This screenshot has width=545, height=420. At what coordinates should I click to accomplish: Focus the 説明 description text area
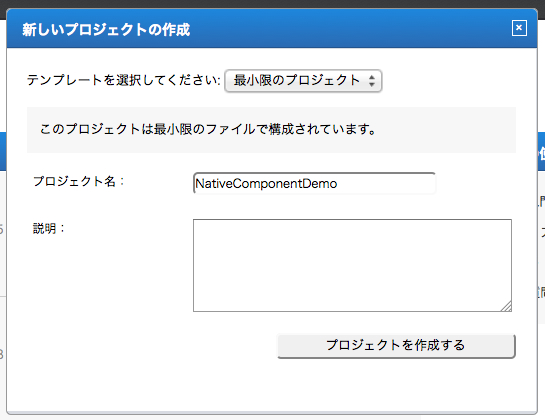point(352,265)
